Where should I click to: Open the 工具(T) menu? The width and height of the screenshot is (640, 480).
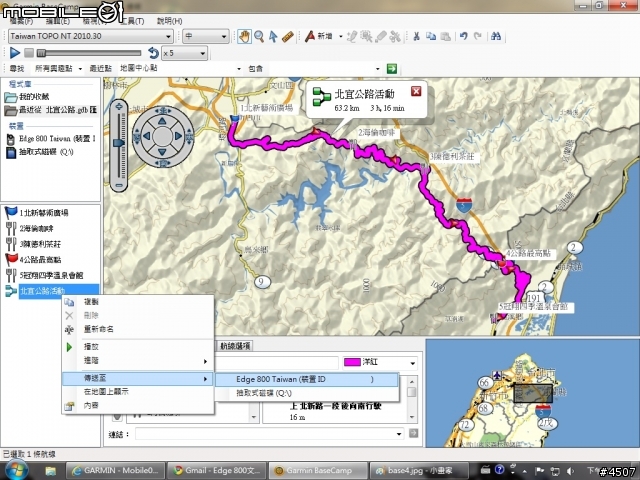pyautogui.click(x=132, y=21)
